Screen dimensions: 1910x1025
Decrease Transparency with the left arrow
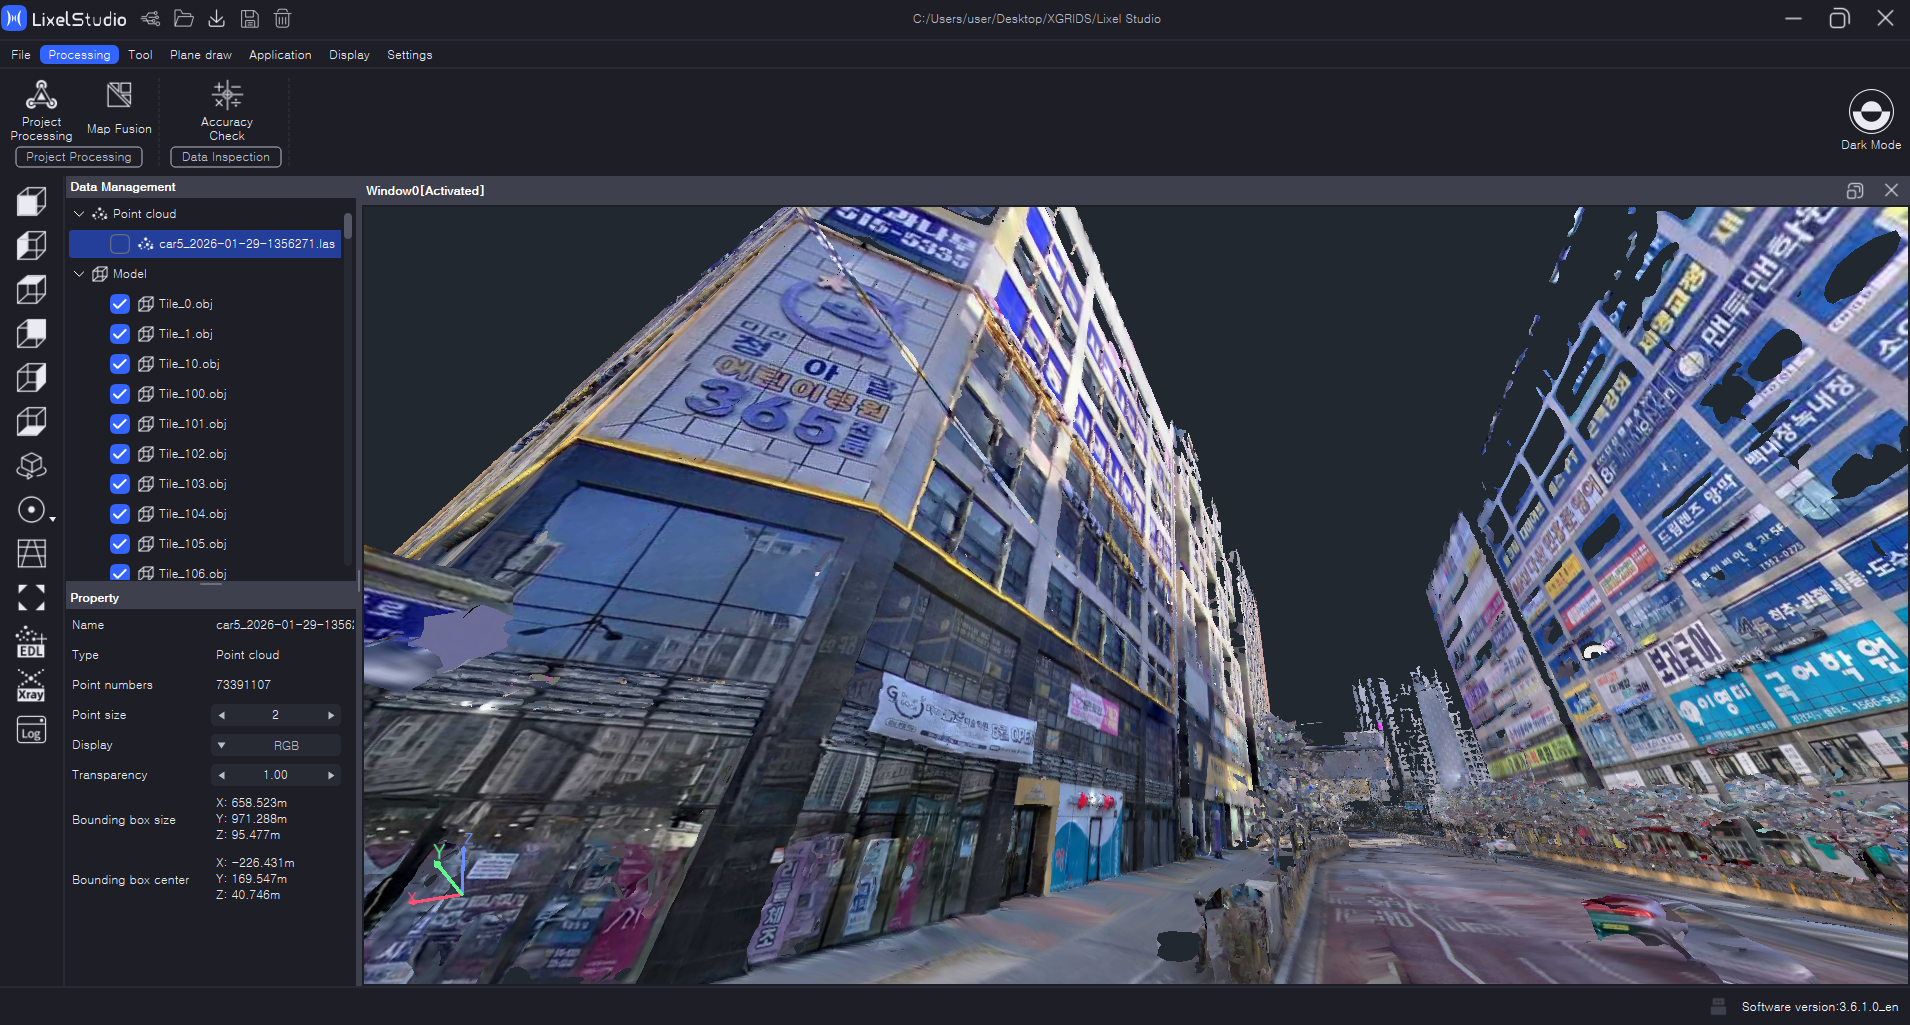pyautogui.click(x=221, y=775)
